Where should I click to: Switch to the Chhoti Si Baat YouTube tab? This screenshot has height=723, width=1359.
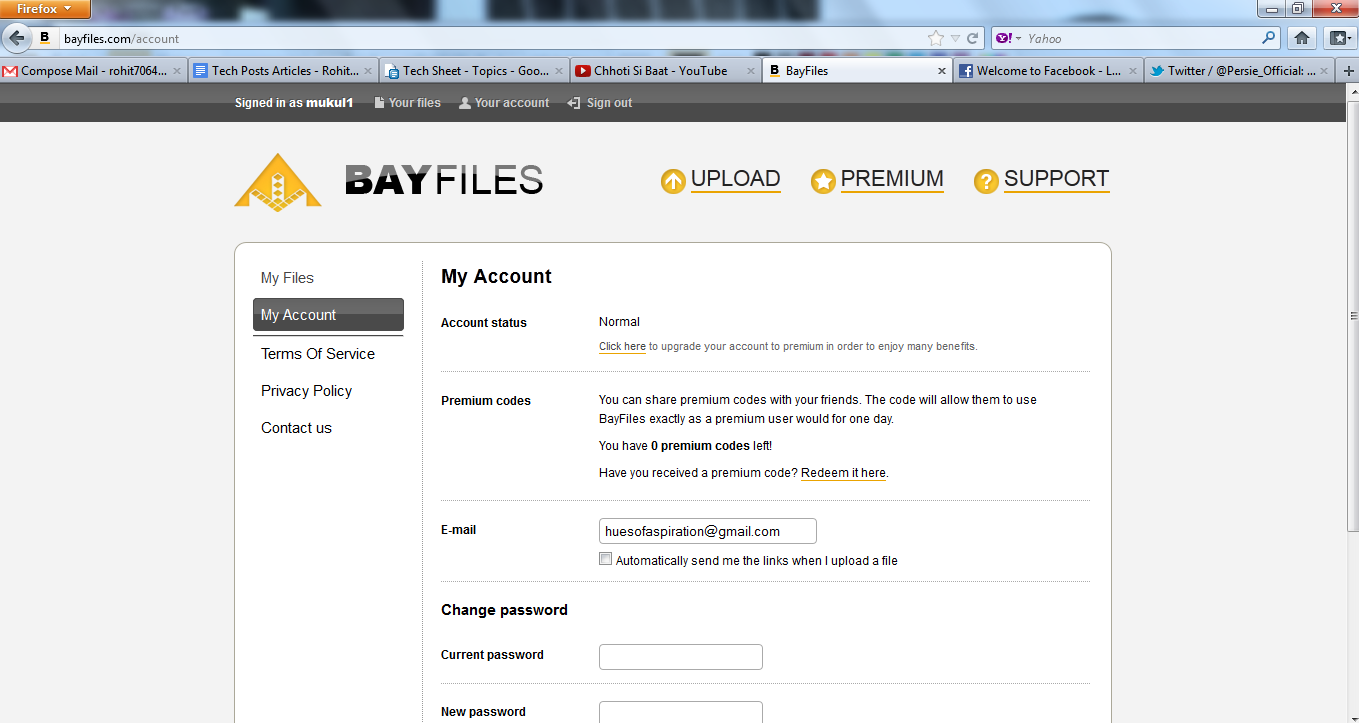pos(666,71)
